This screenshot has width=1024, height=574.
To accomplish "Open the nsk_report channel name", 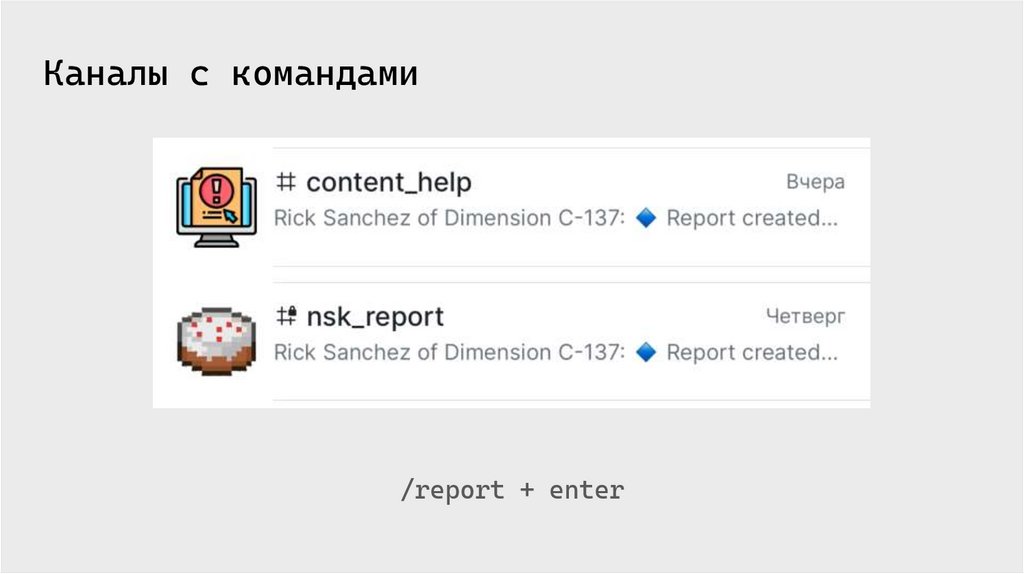I will click(374, 317).
